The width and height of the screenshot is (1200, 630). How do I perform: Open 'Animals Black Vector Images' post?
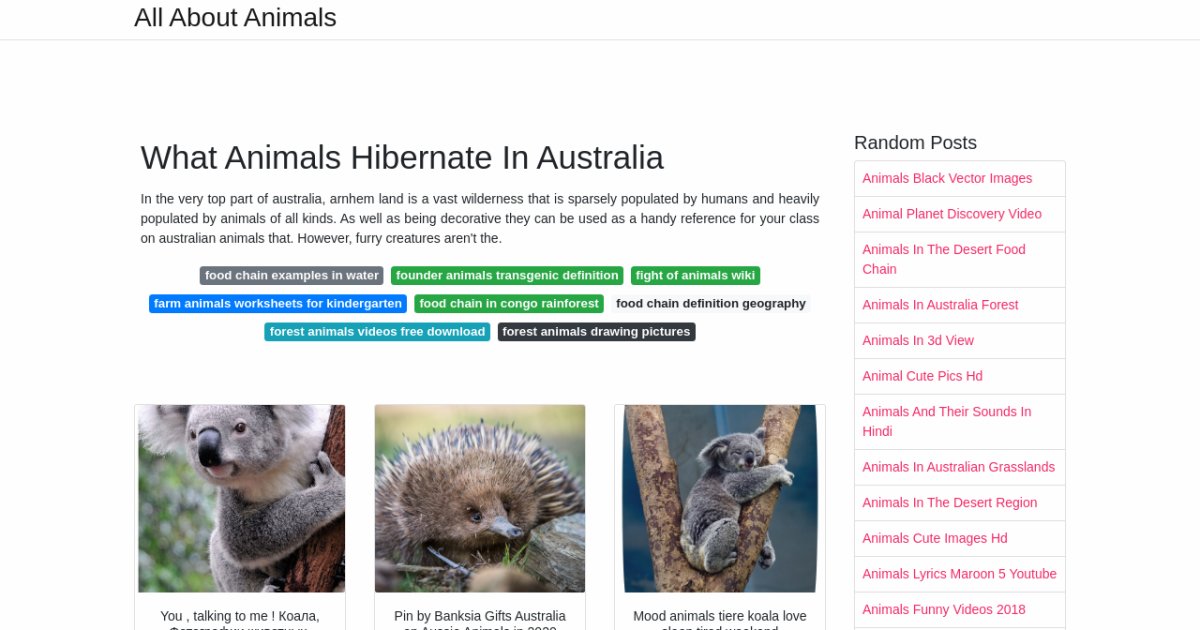coord(947,179)
